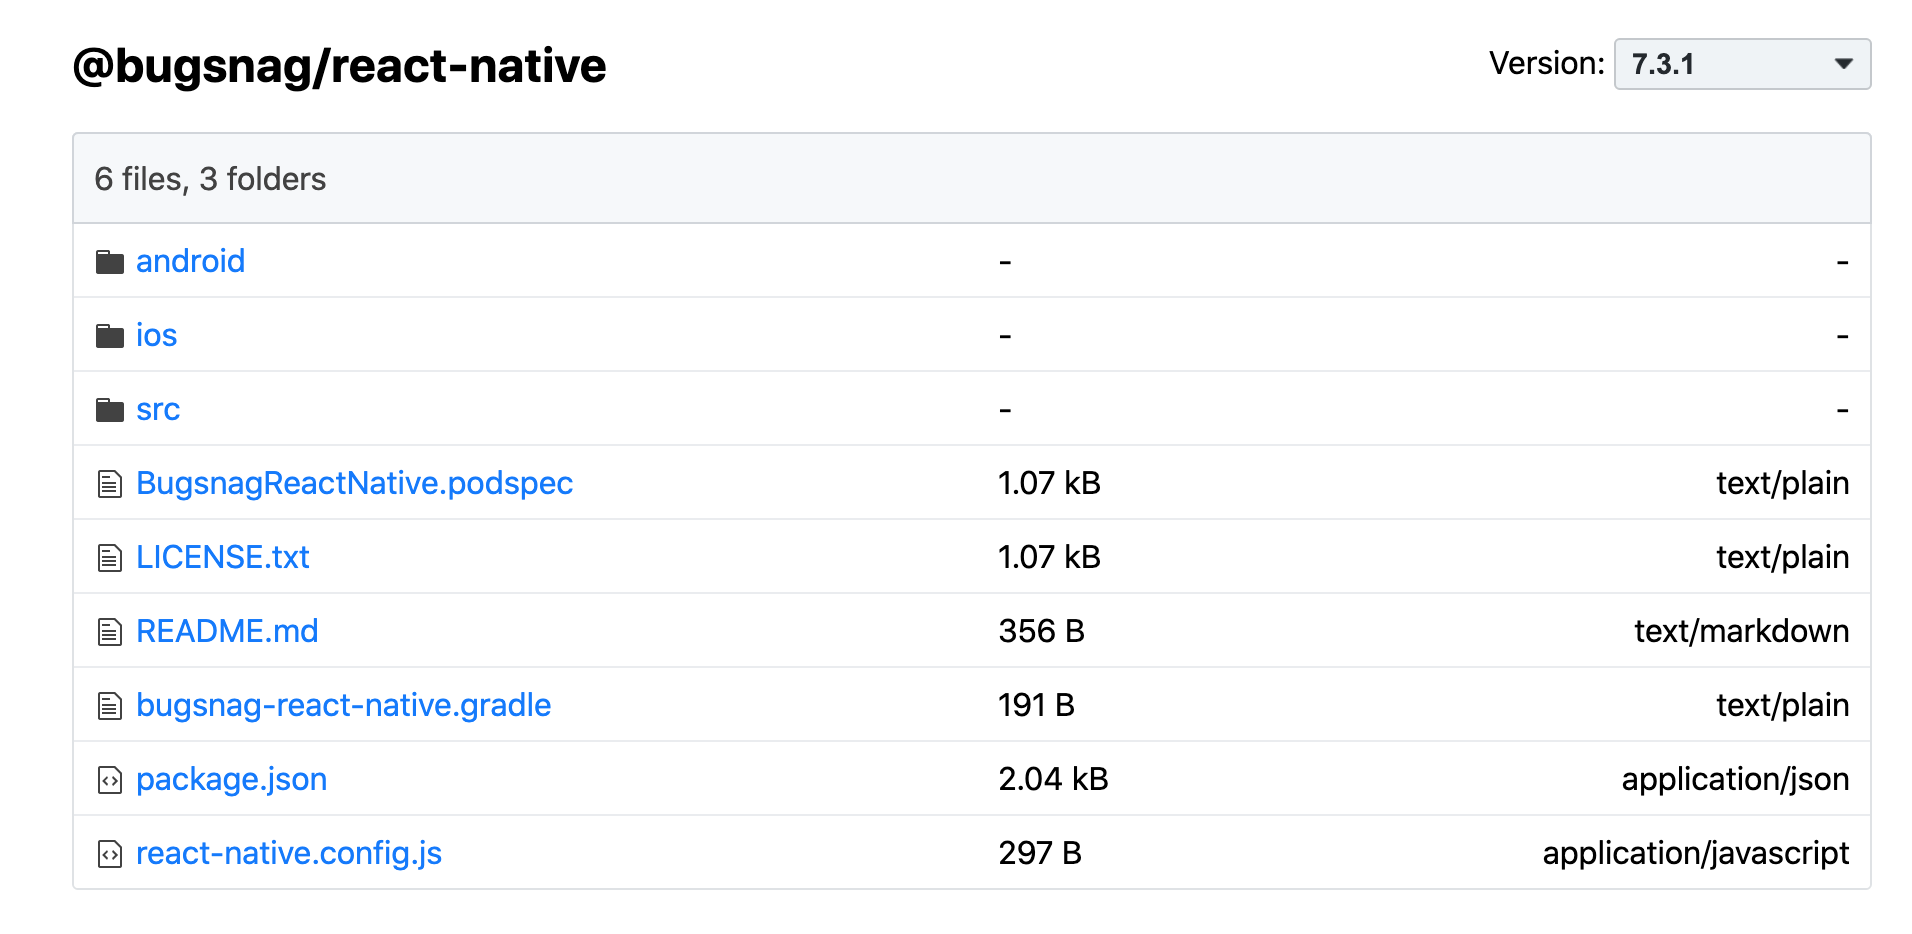Open the src folder
This screenshot has height=934, width=1912.
(x=158, y=409)
